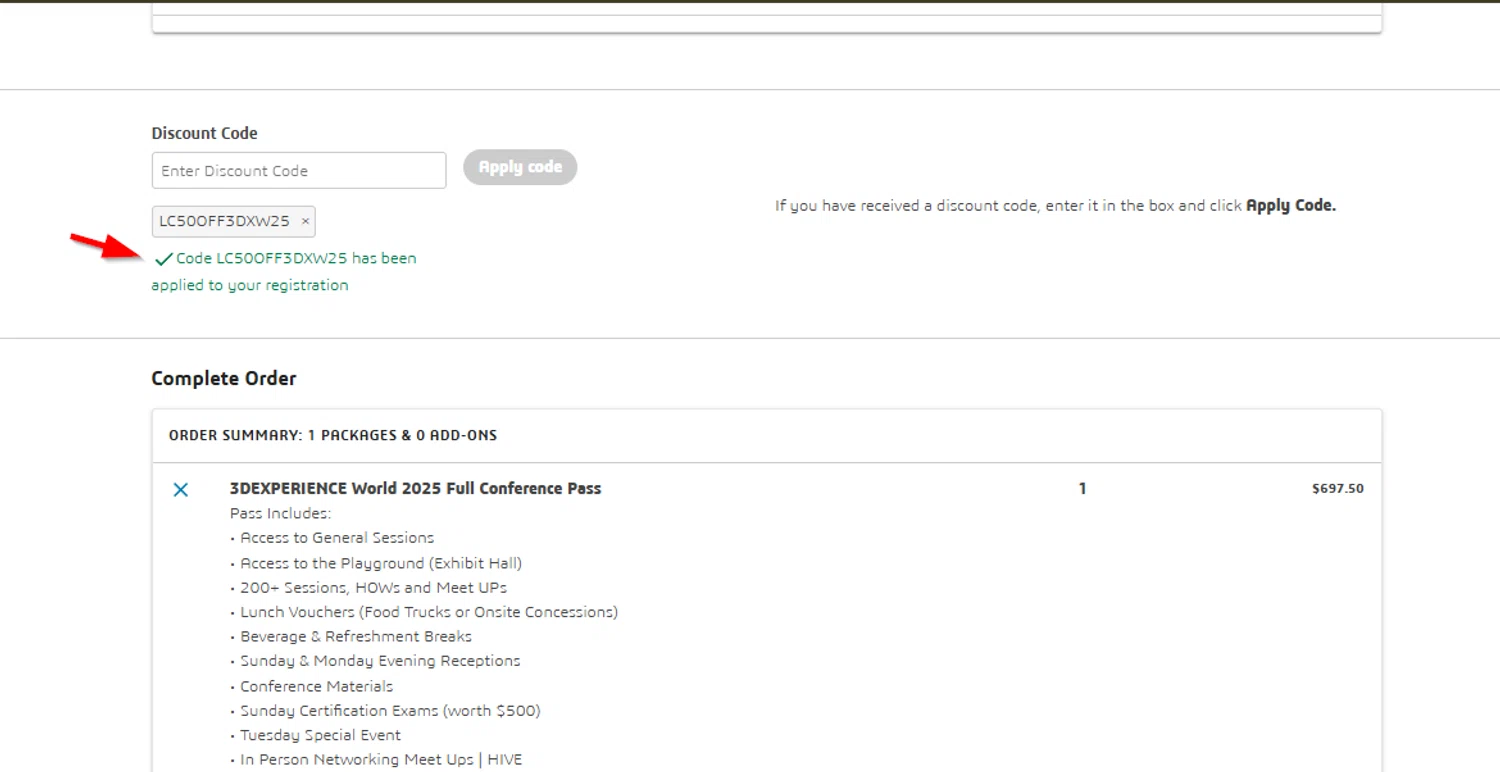The width and height of the screenshot is (1500, 772).
Task: Click 'Pass Includes:' text
Action: click(280, 514)
